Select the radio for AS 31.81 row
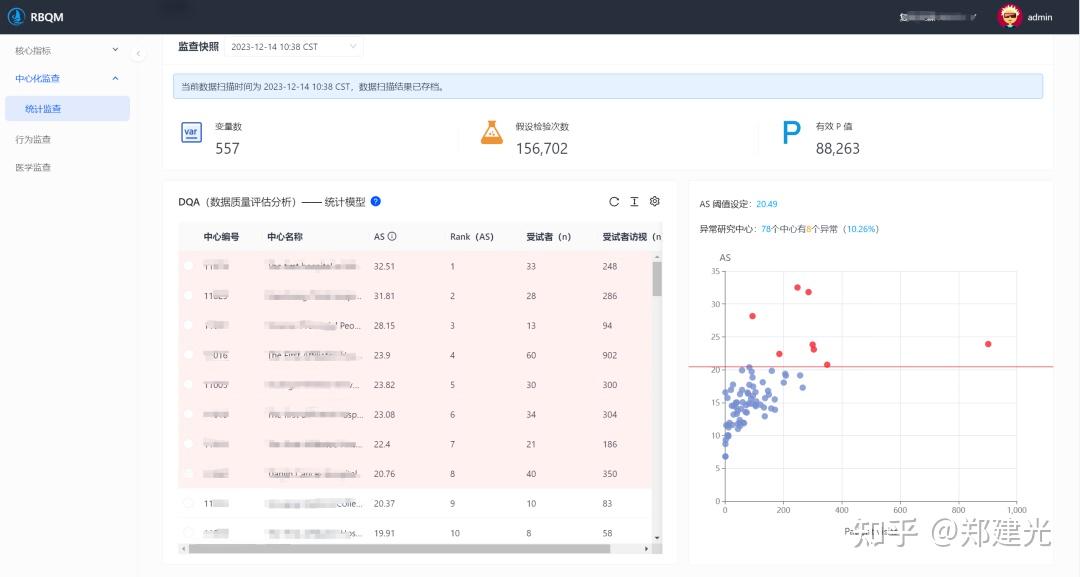 [189, 295]
